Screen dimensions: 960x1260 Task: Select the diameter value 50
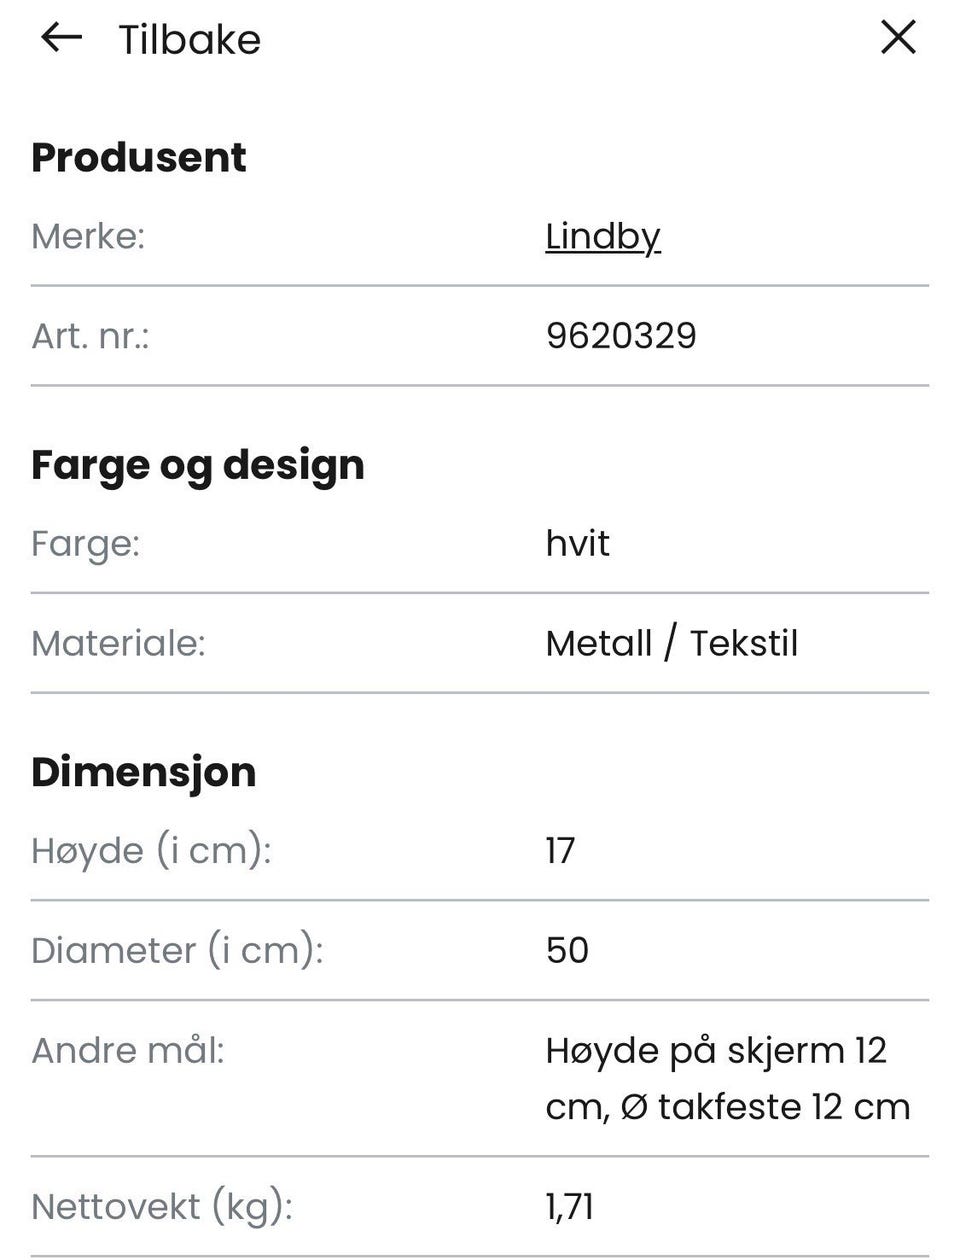tap(567, 950)
